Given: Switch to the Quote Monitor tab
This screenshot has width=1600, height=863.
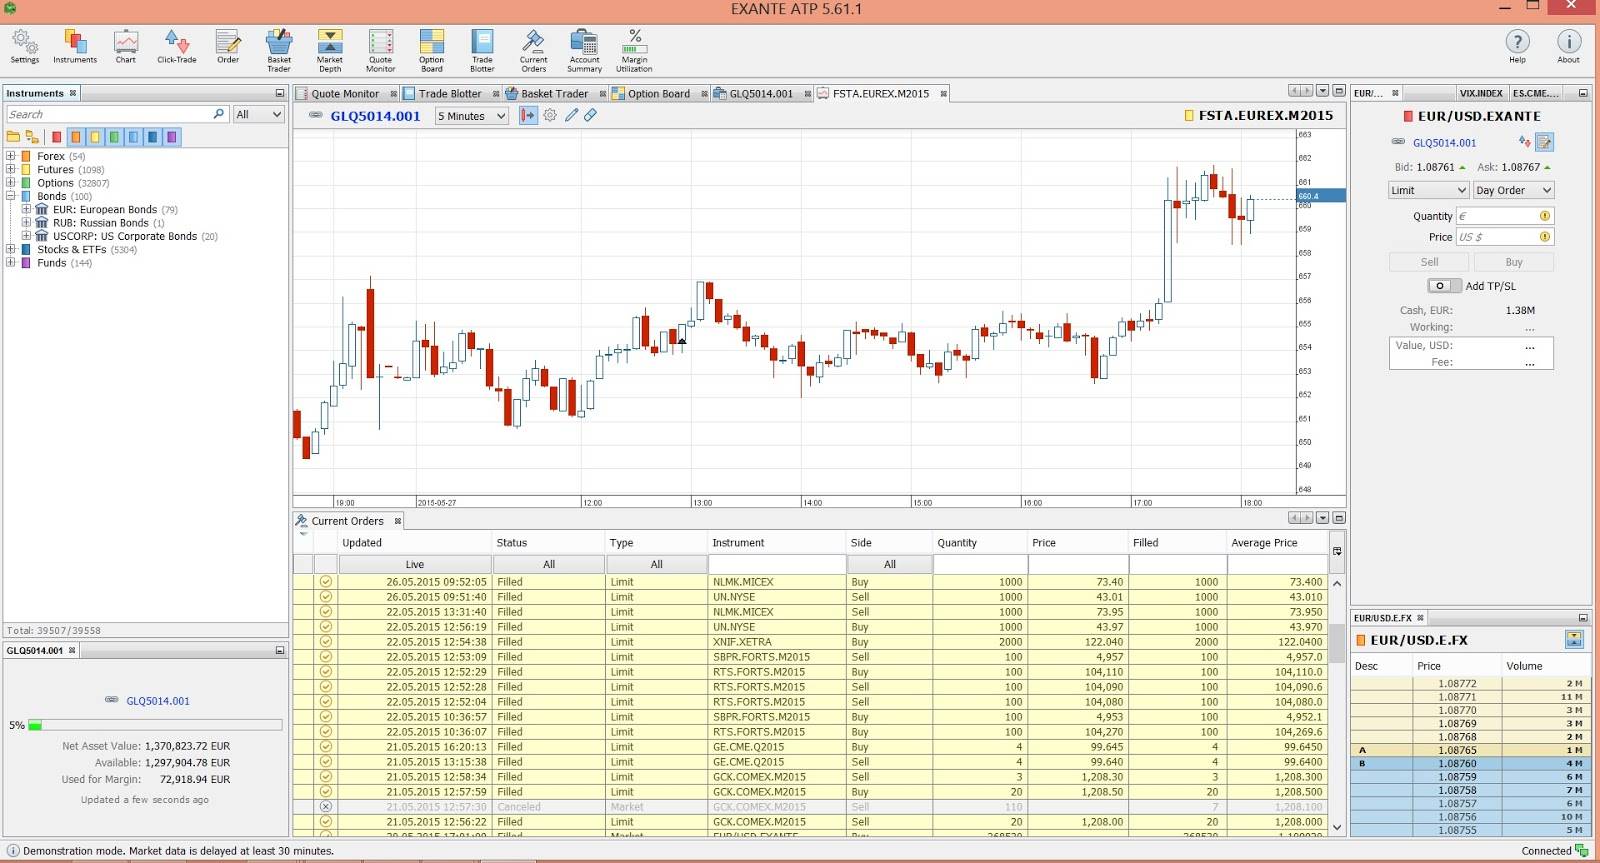Looking at the screenshot, I should pyautogui.click(x=345, y=94).
